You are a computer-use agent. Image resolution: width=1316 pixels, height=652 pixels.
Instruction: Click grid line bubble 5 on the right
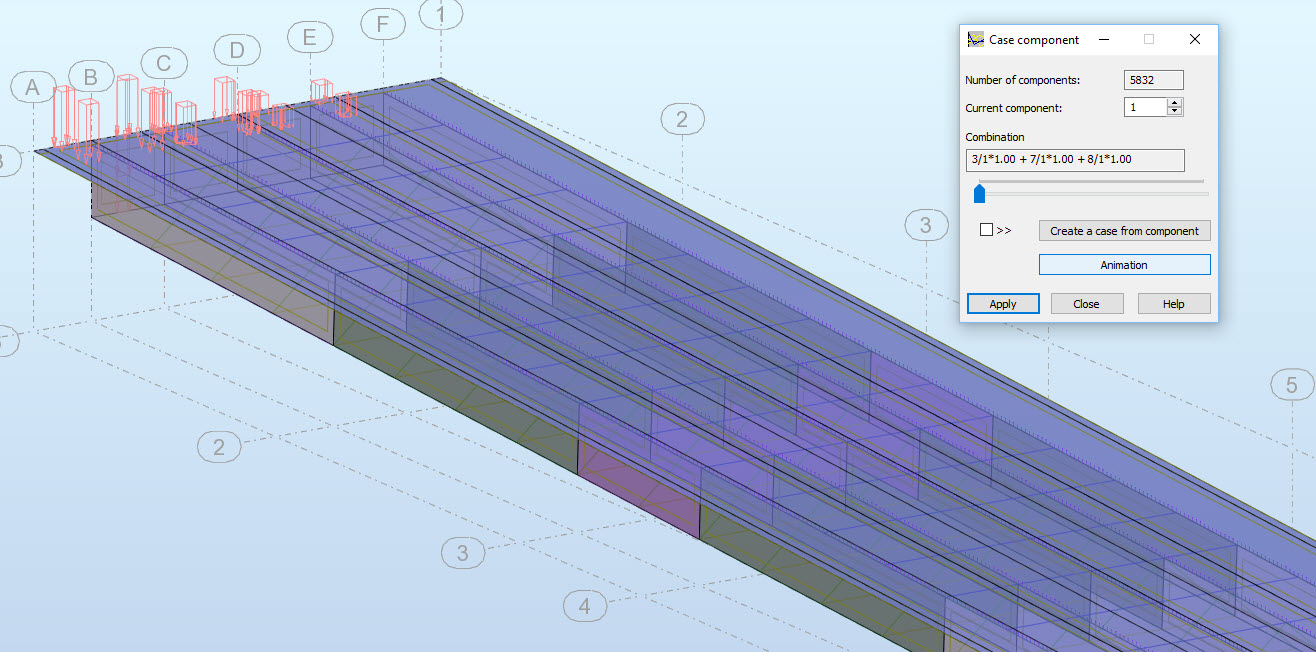1291,384
